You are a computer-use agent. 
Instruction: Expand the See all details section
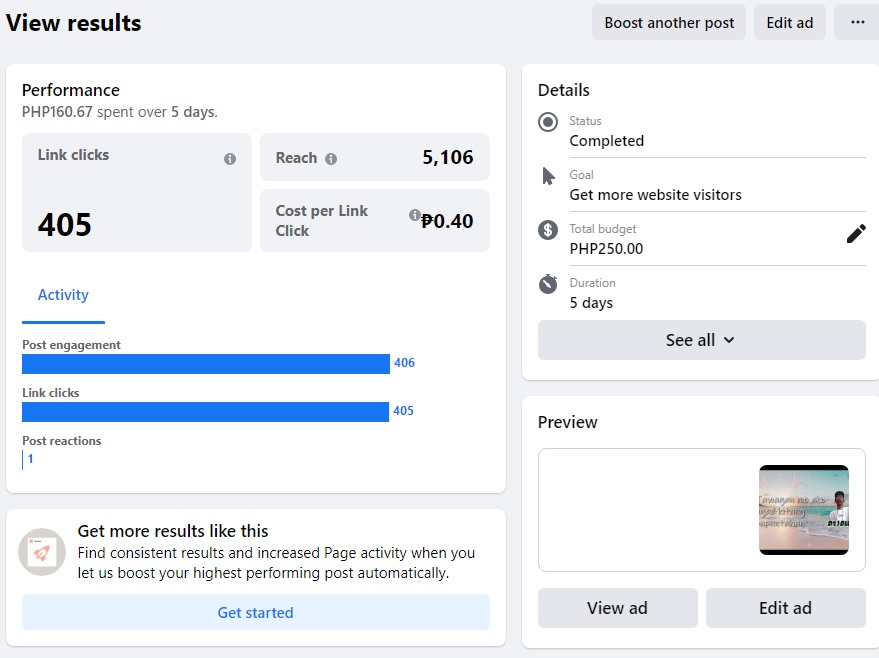click(701, 340)
